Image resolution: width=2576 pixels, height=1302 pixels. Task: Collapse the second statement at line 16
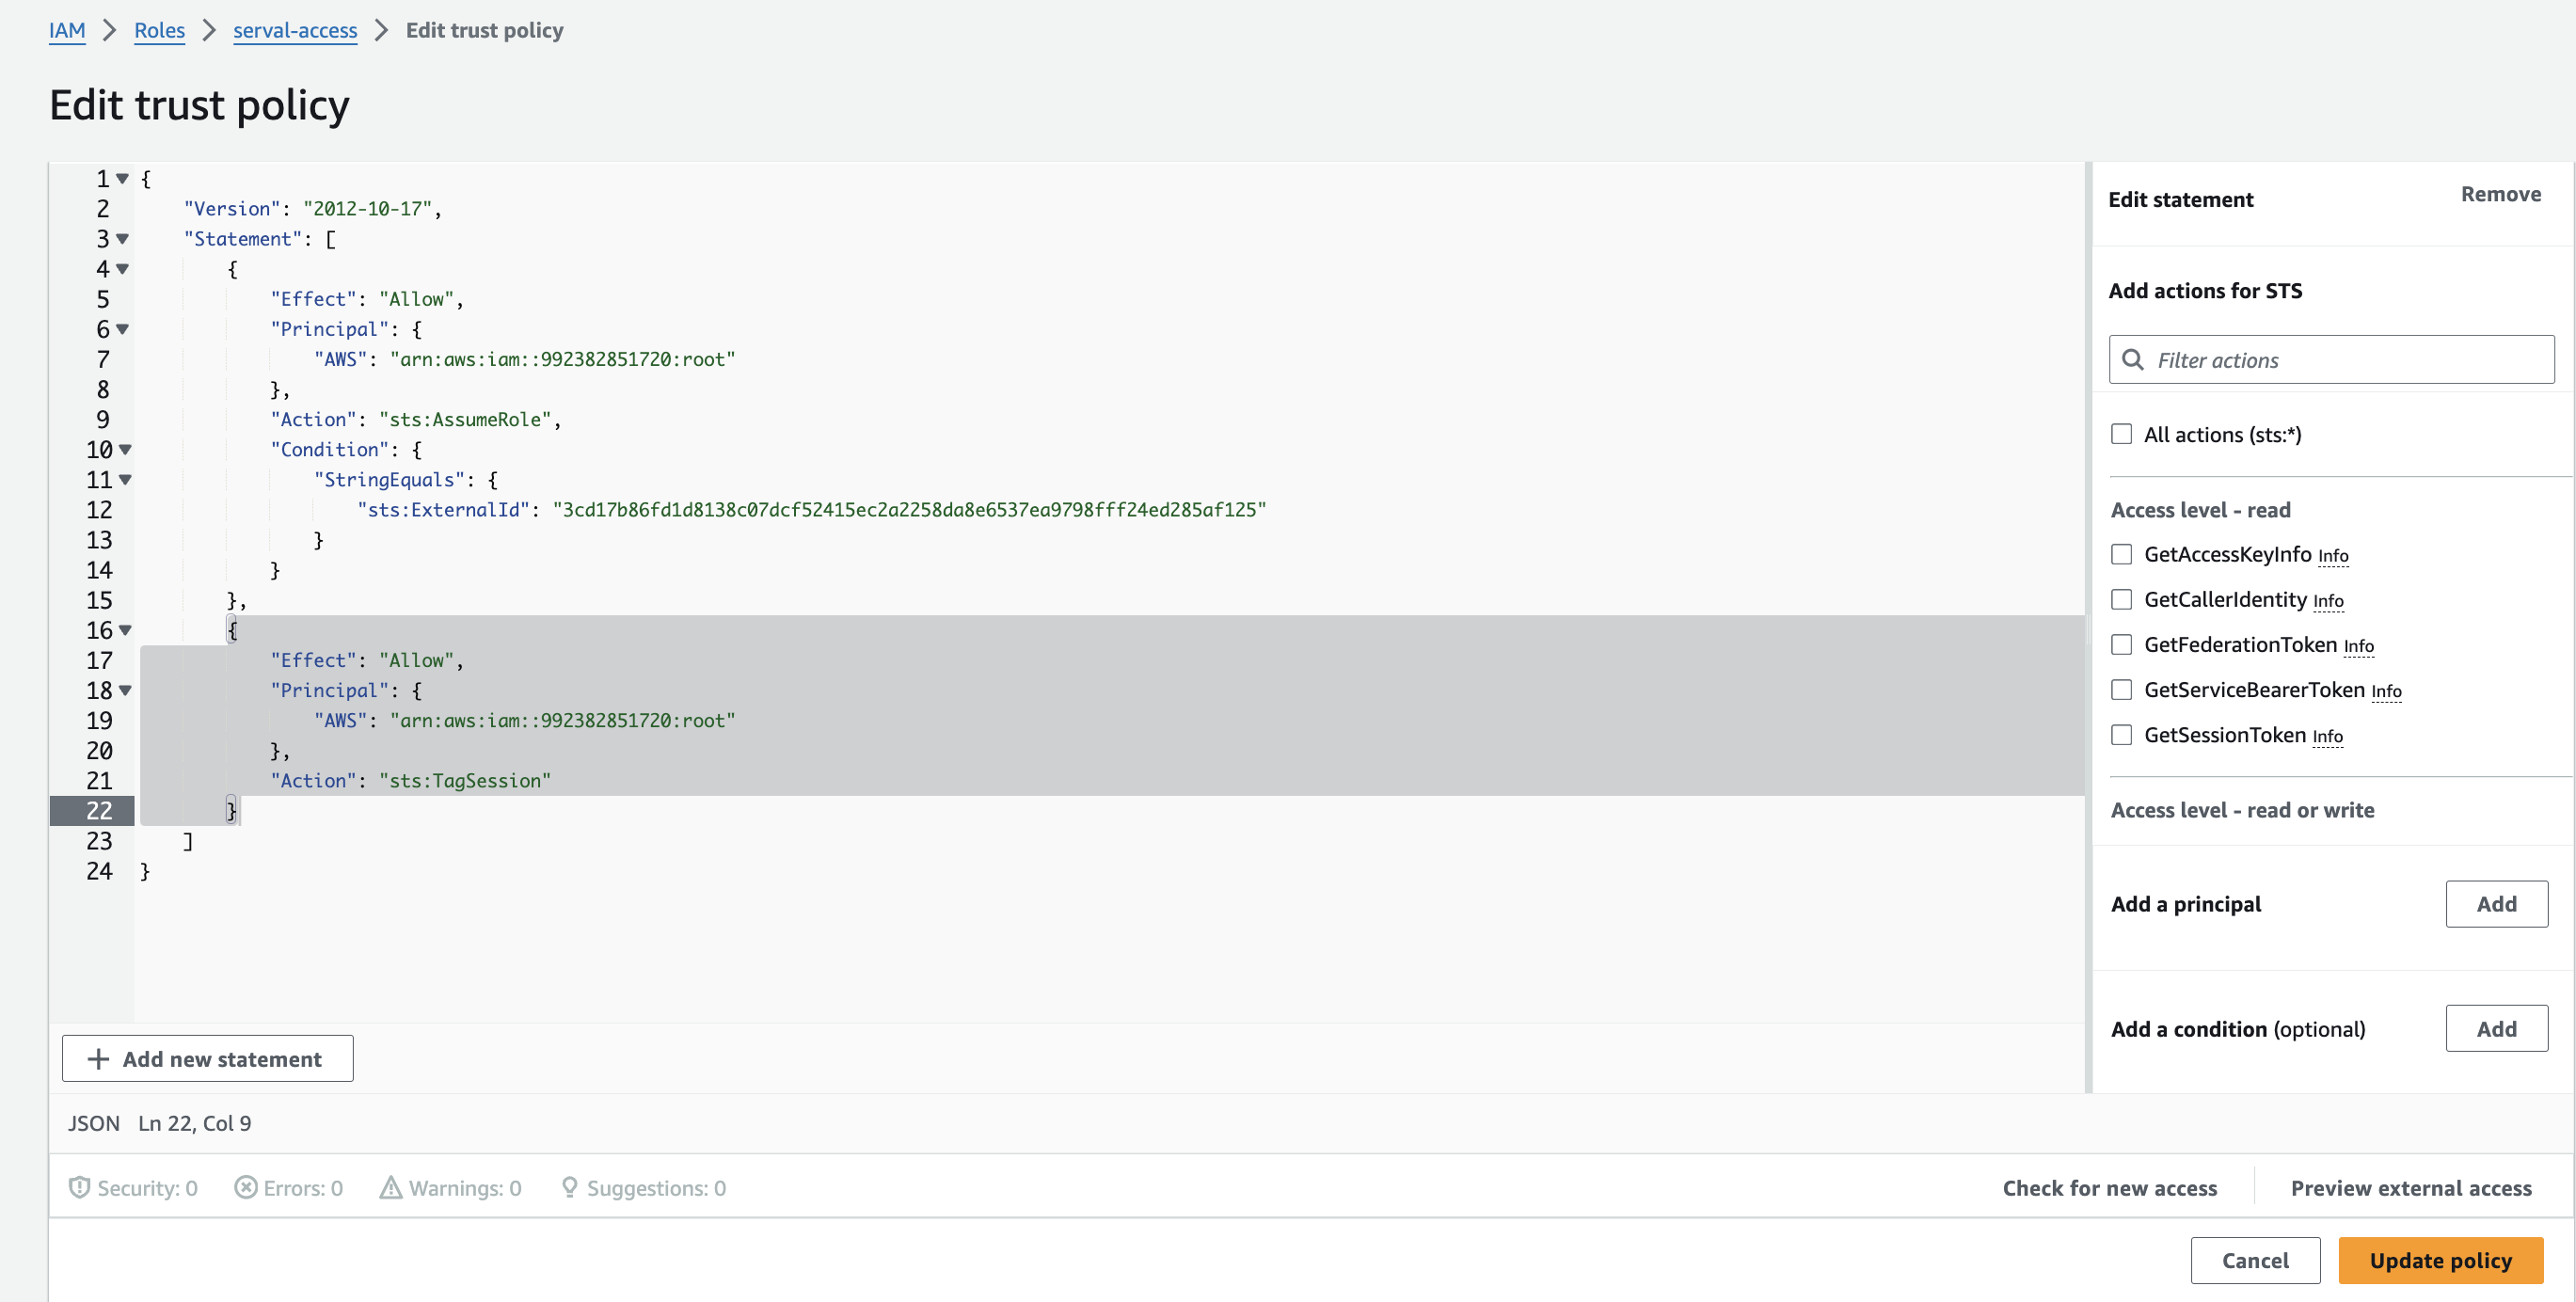(x=124, y=630)
